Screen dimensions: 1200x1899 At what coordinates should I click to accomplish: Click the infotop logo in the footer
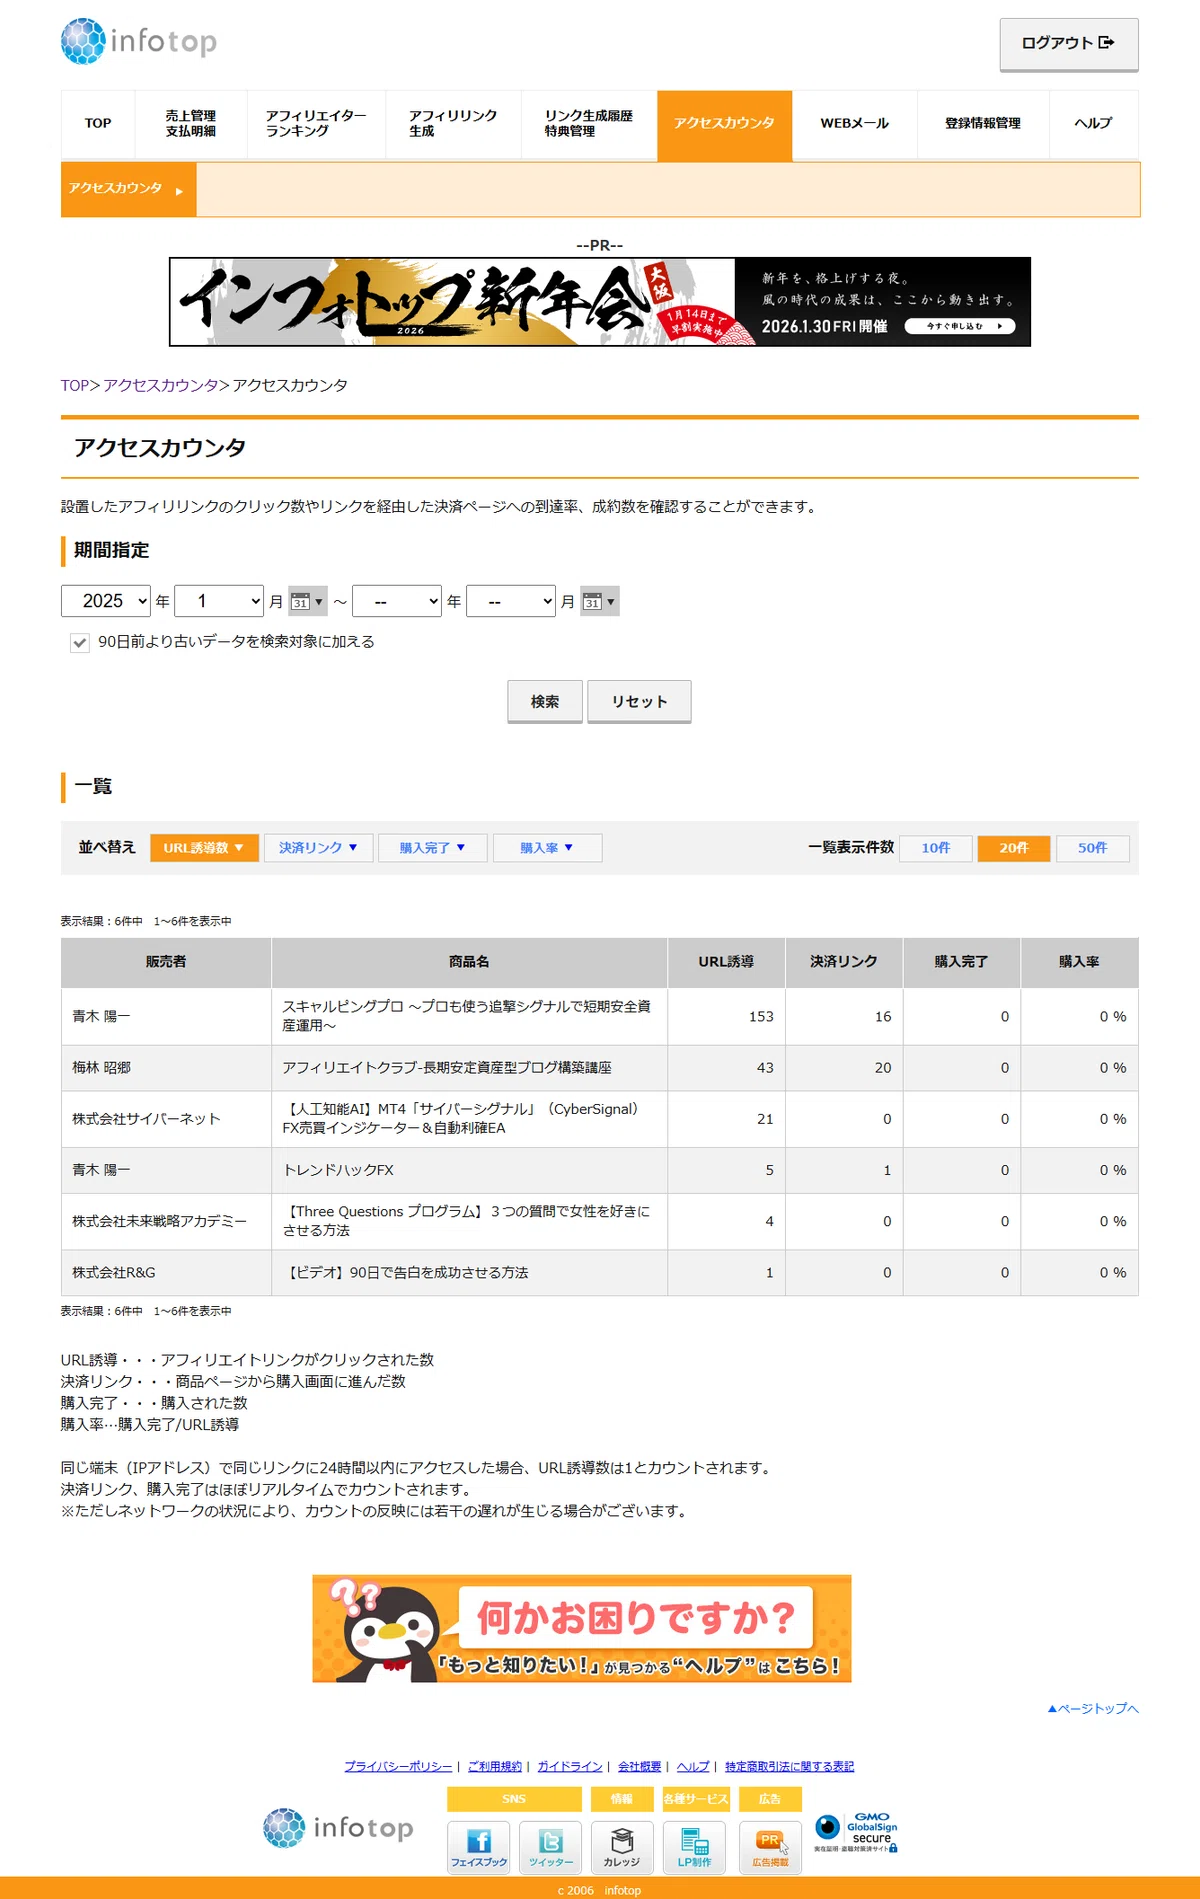point(338,1828)
